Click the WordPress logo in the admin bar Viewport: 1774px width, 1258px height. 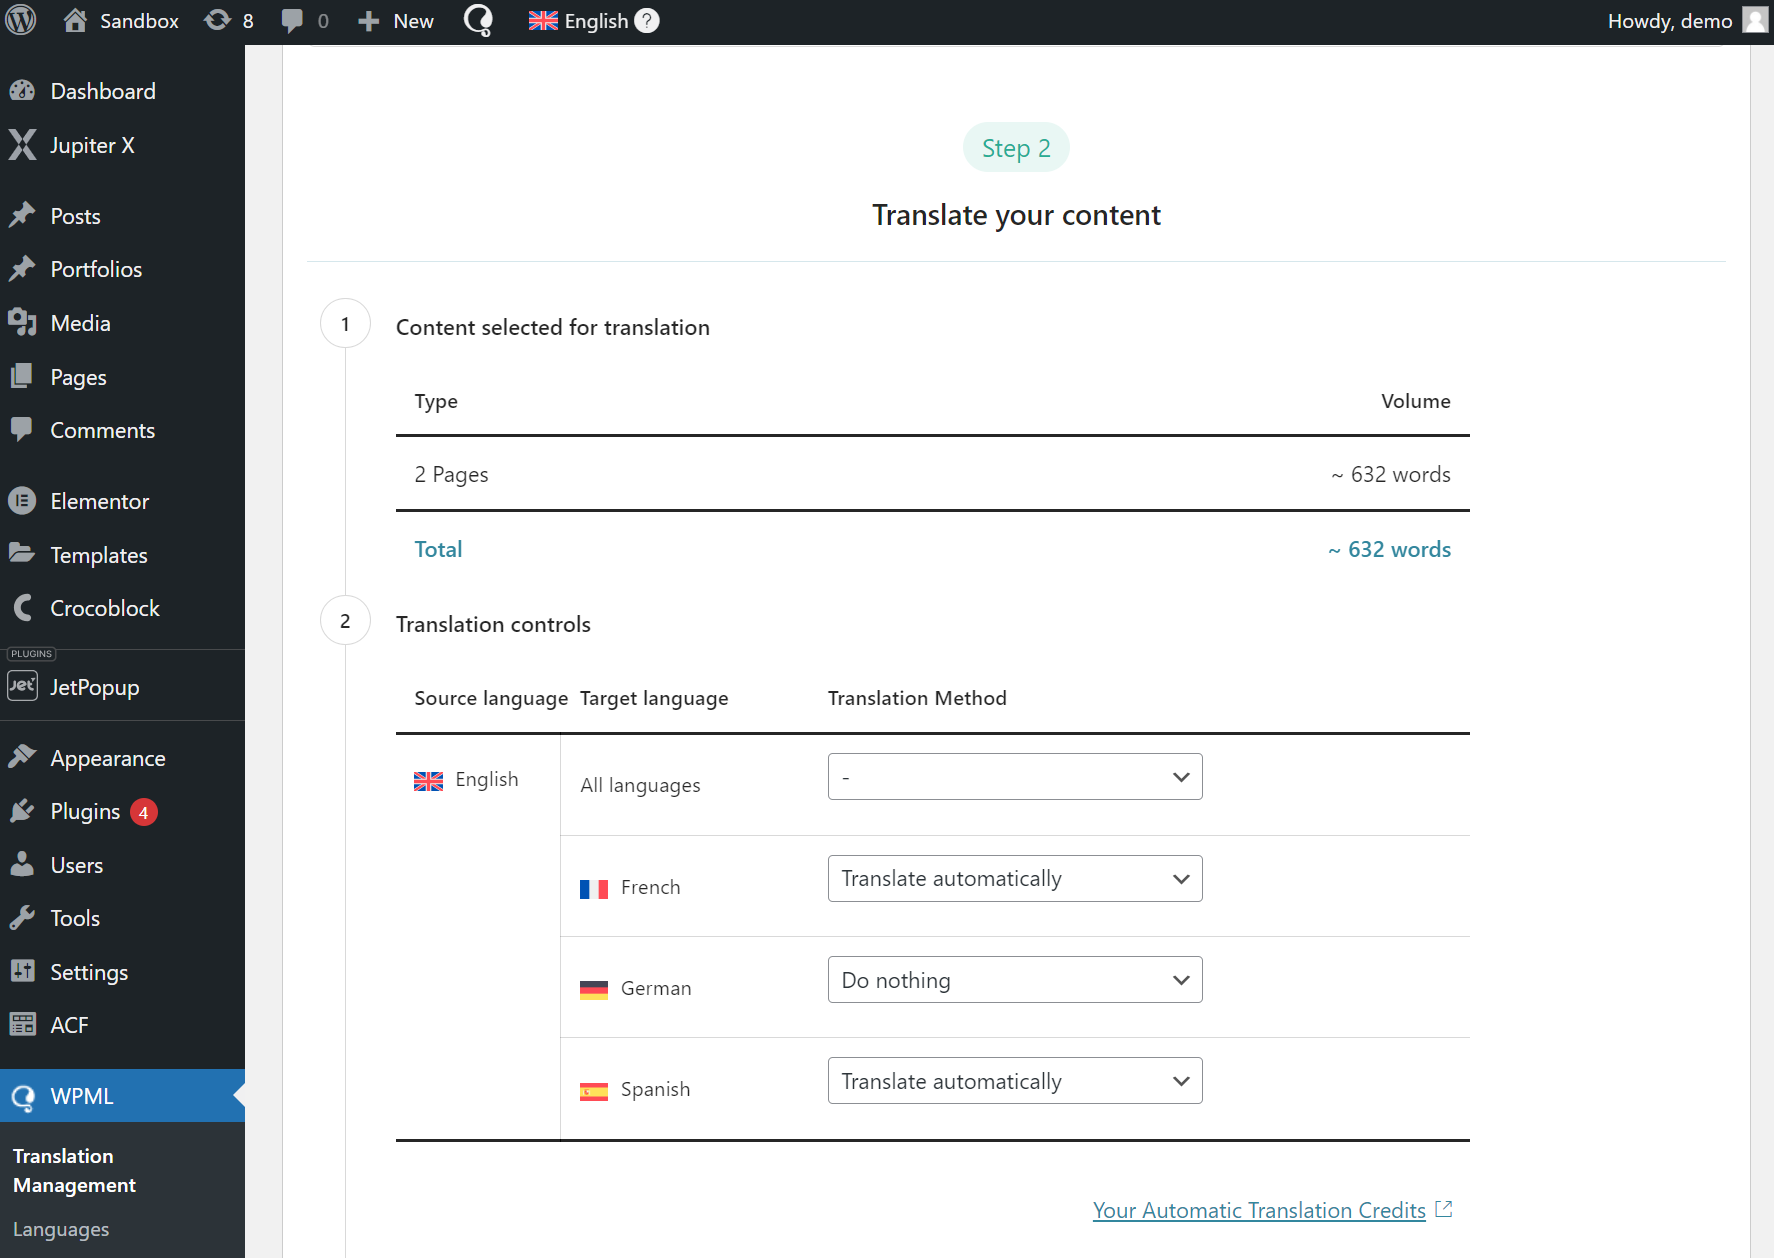(x=20, y=20)
